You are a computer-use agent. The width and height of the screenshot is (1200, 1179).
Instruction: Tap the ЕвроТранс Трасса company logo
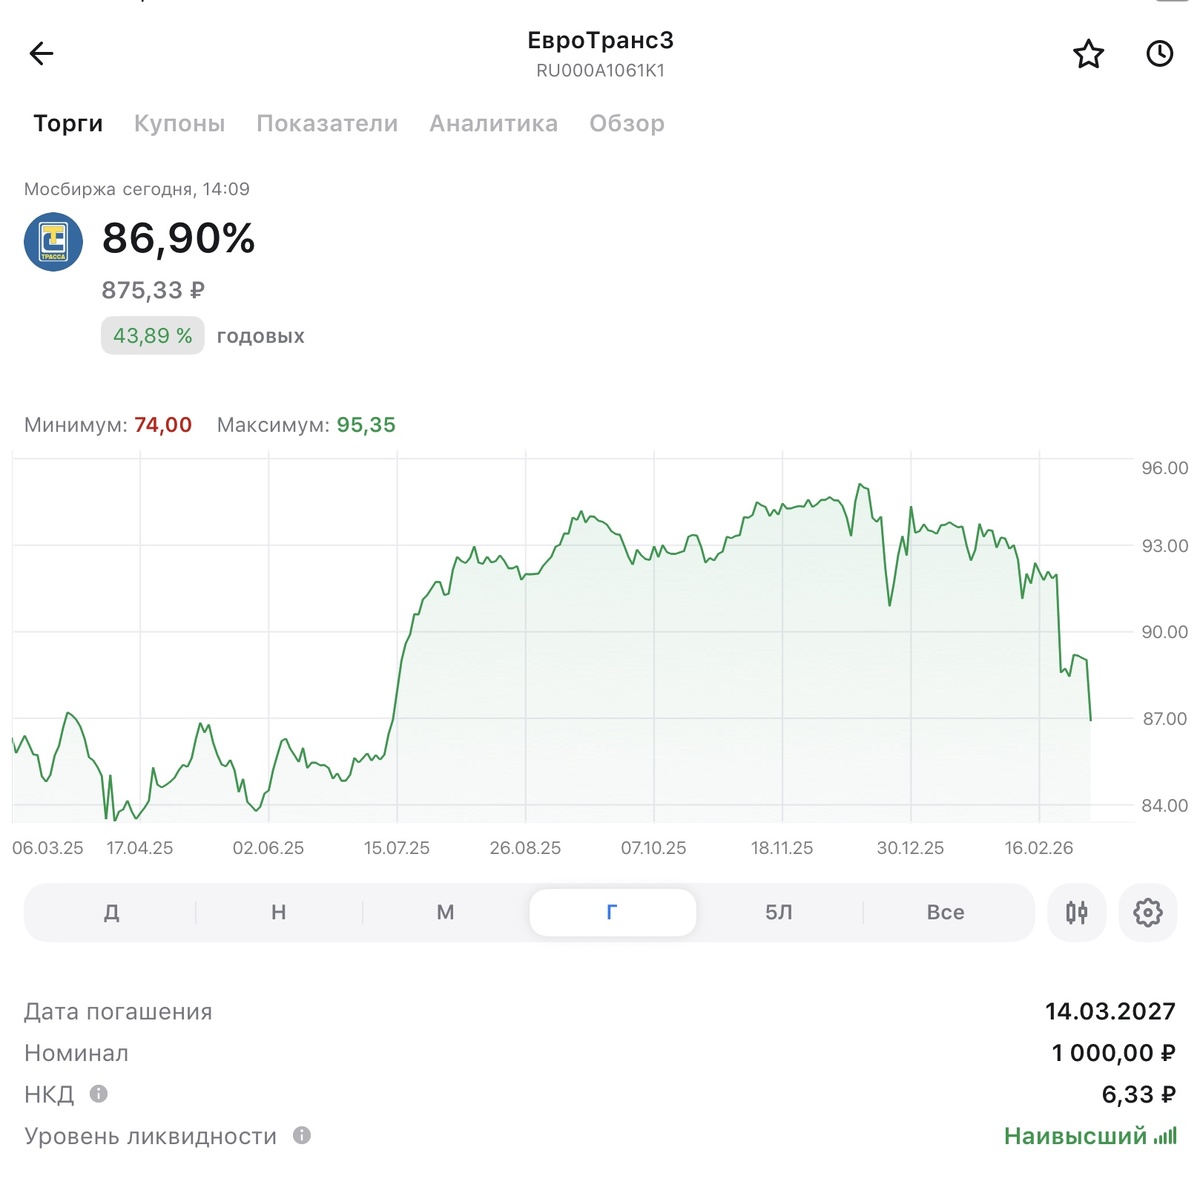coord(53,242)
